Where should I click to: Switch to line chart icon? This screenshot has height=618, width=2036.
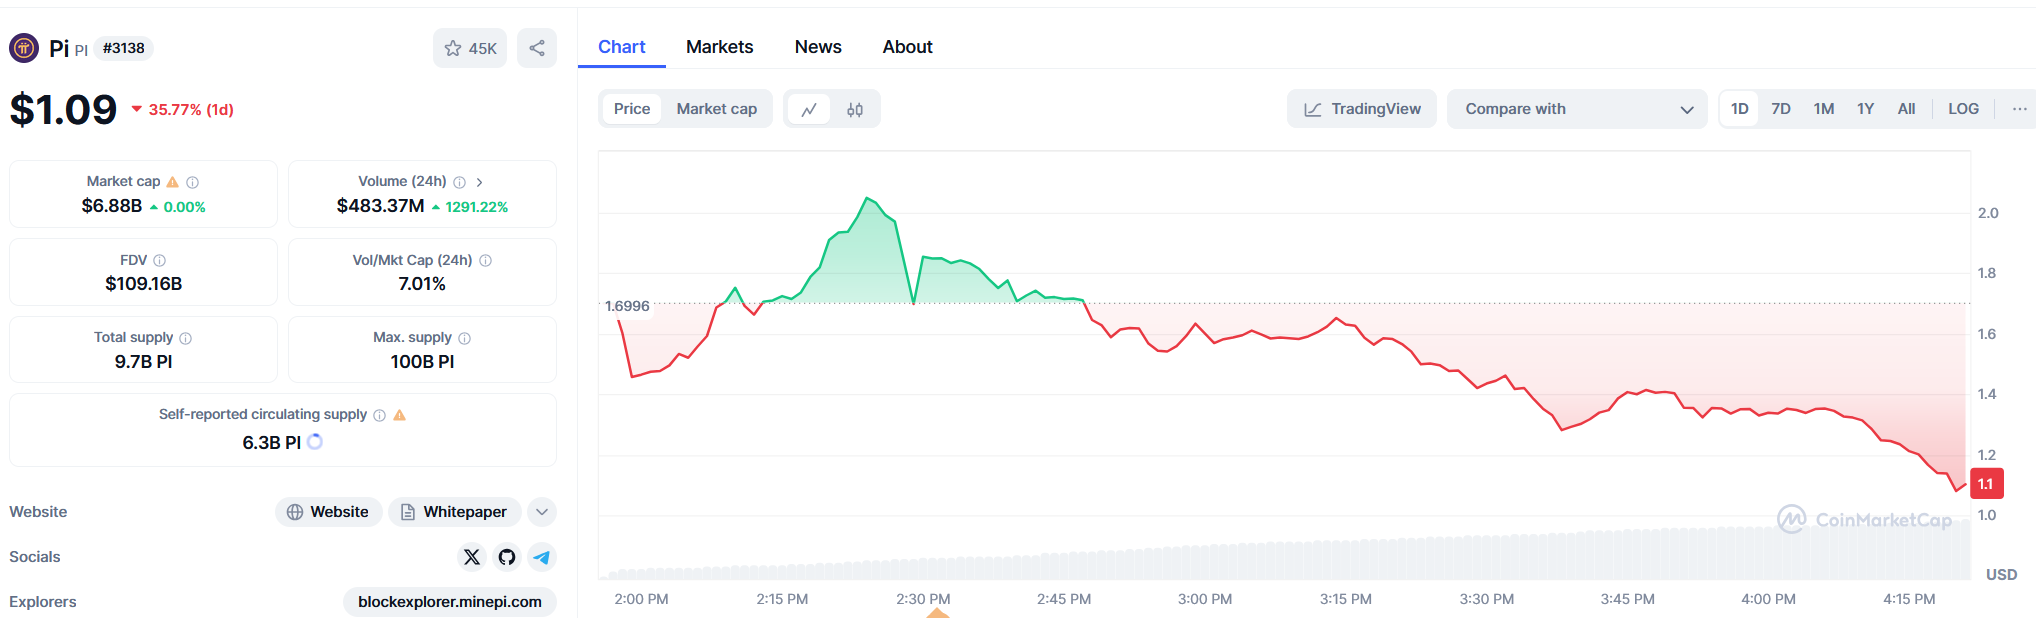pos(809,109)
